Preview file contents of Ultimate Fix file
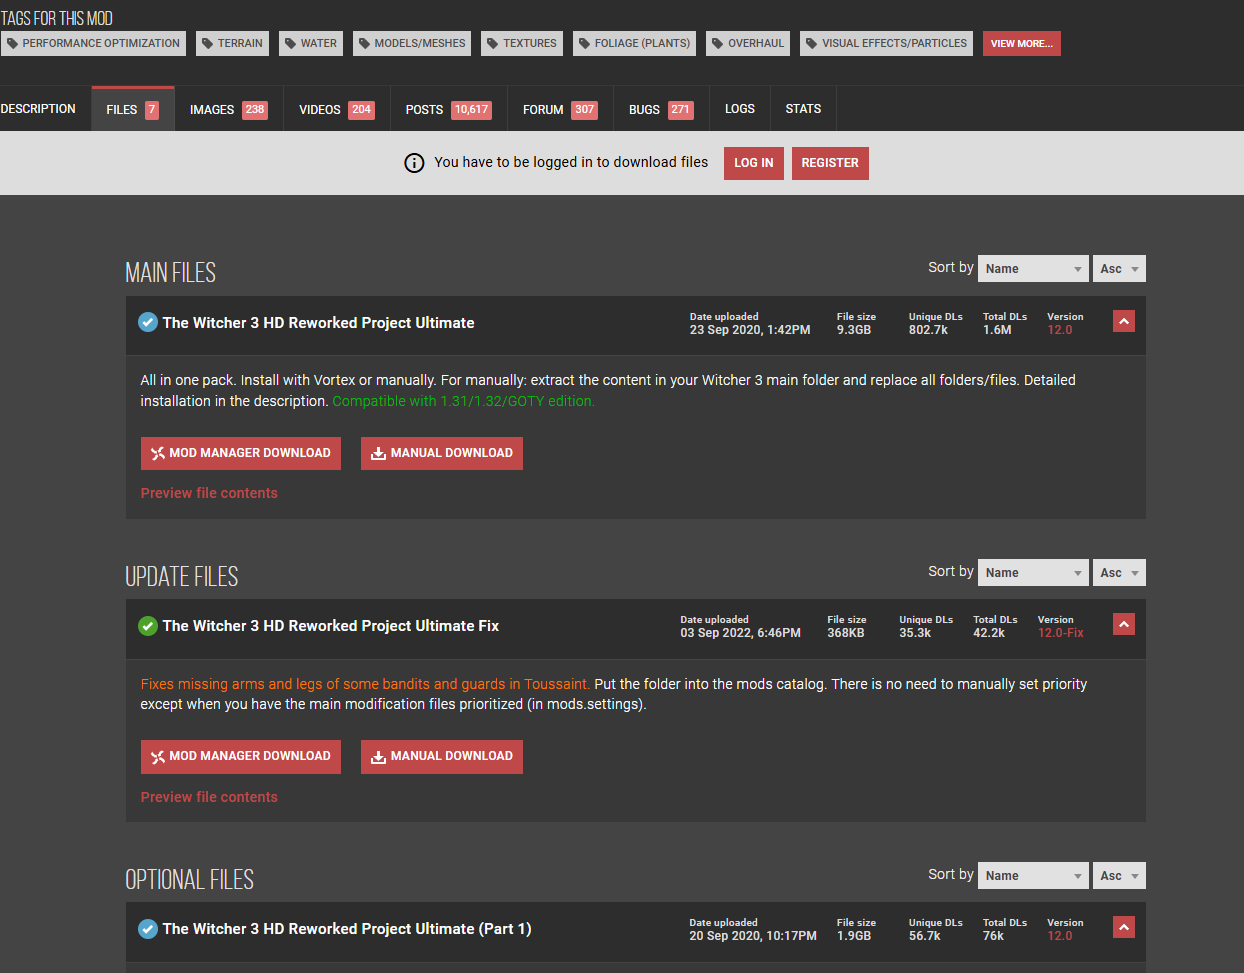1244x973 pixels. coord(209,797)
